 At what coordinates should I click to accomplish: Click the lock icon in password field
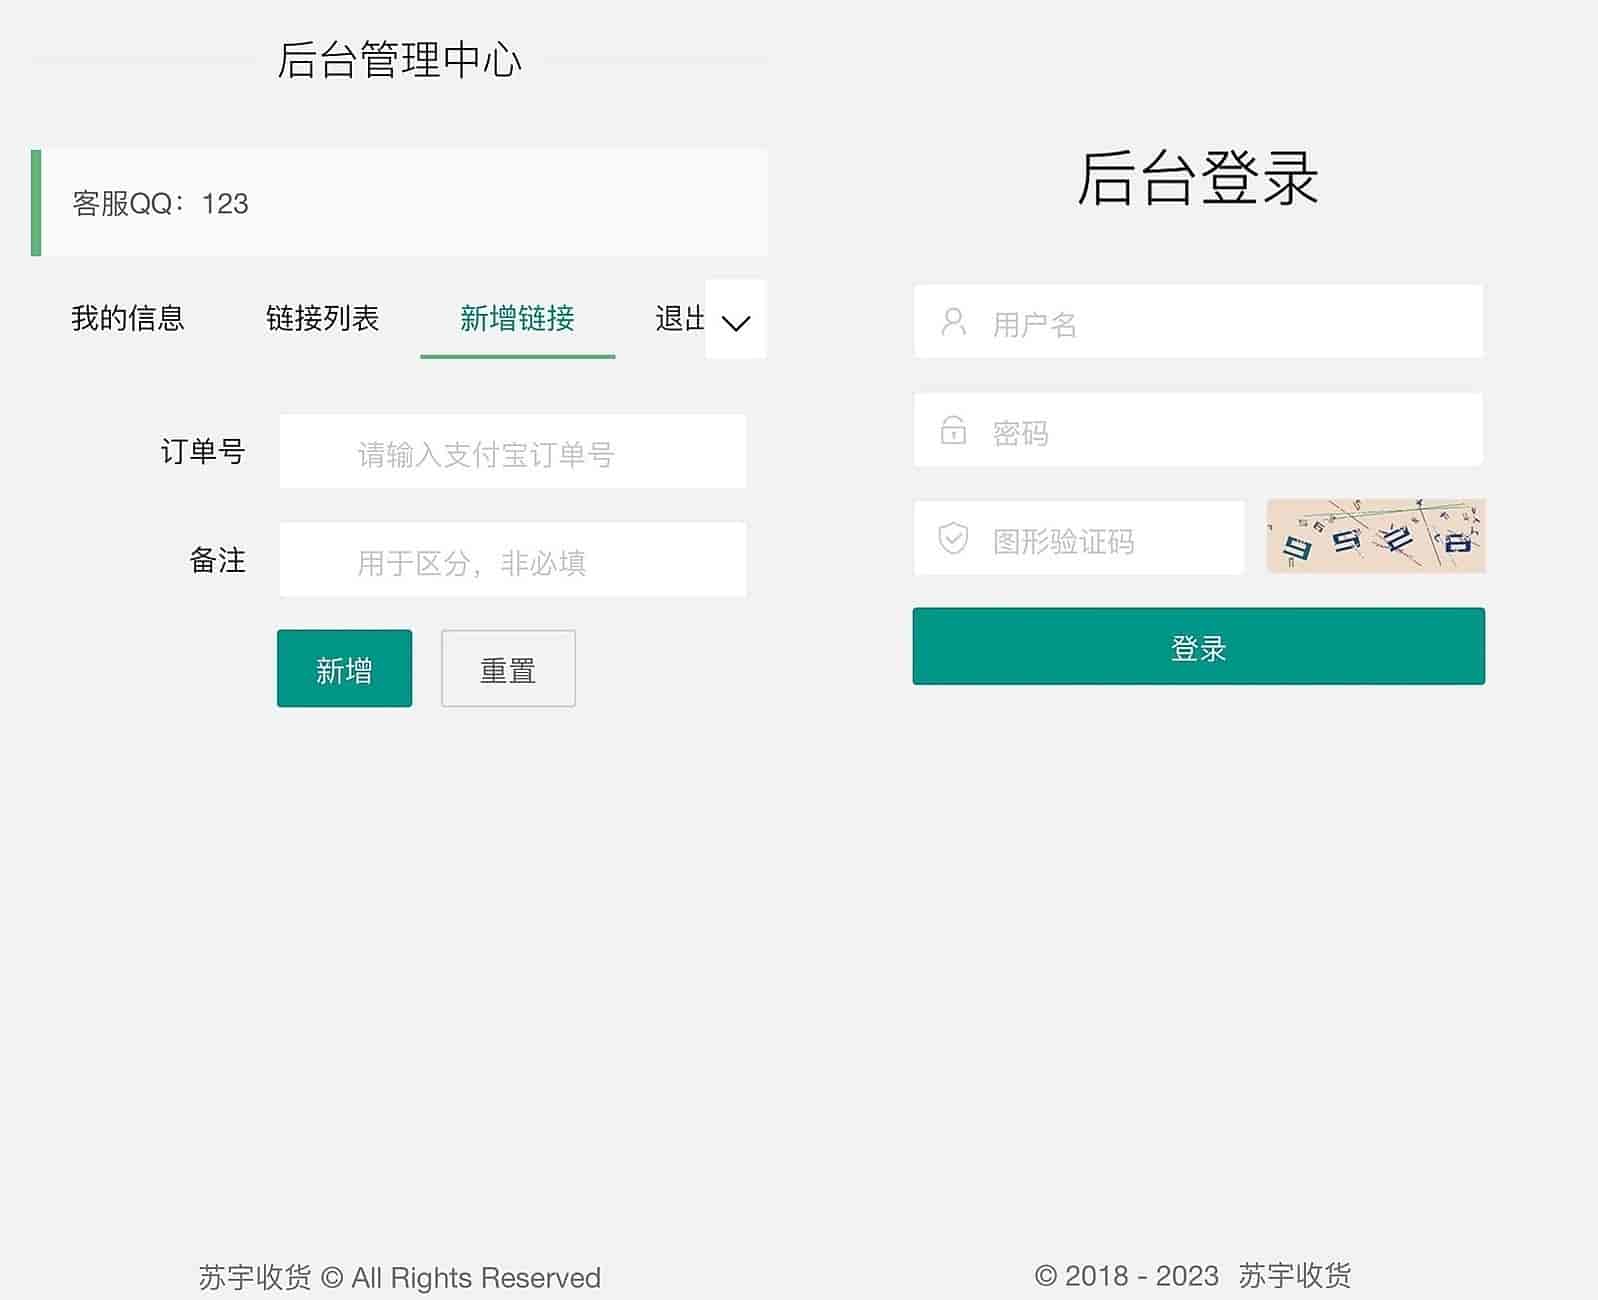[953, 430]
